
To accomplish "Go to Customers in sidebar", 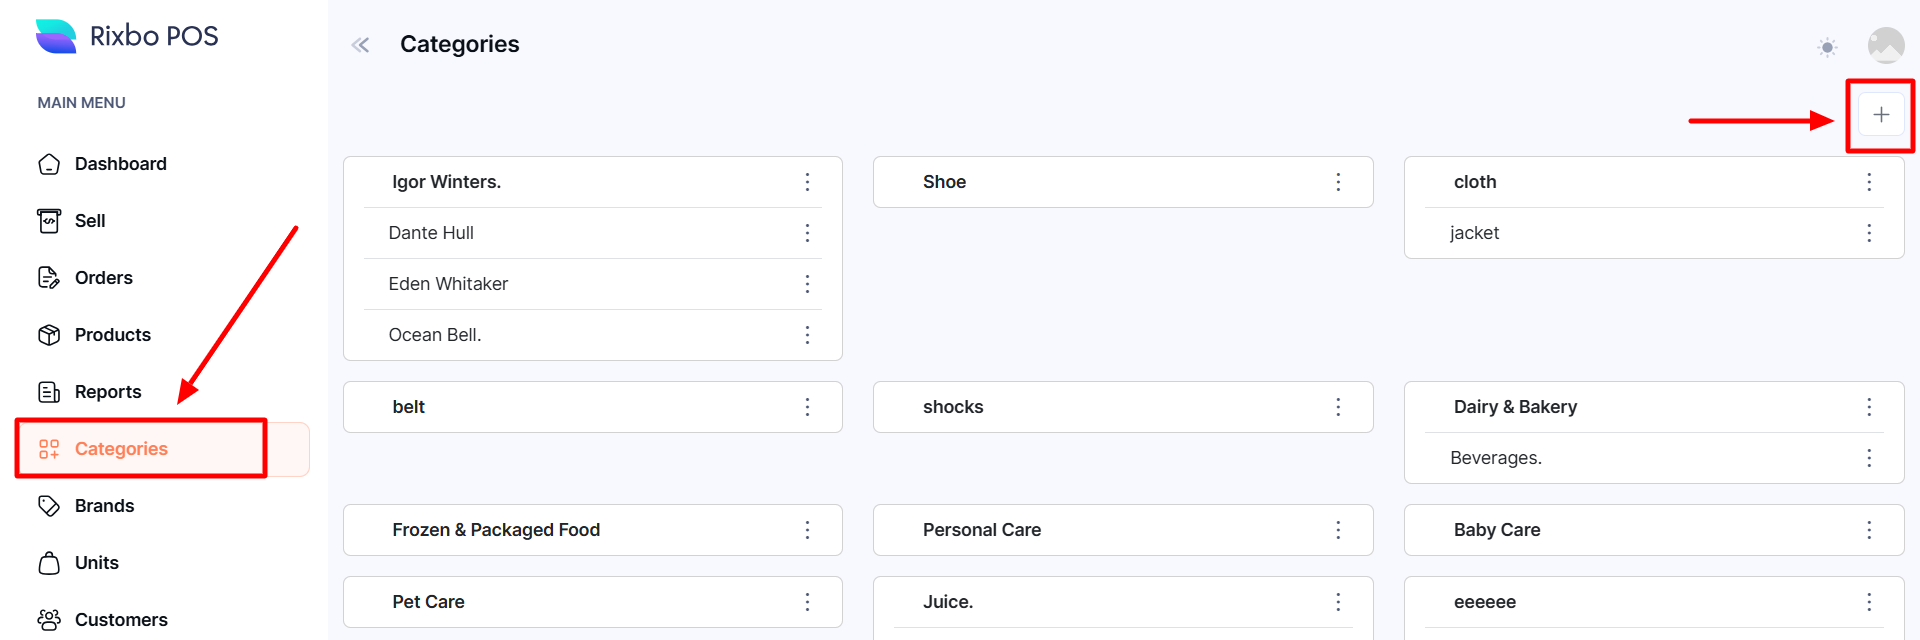I will (120, 620).
